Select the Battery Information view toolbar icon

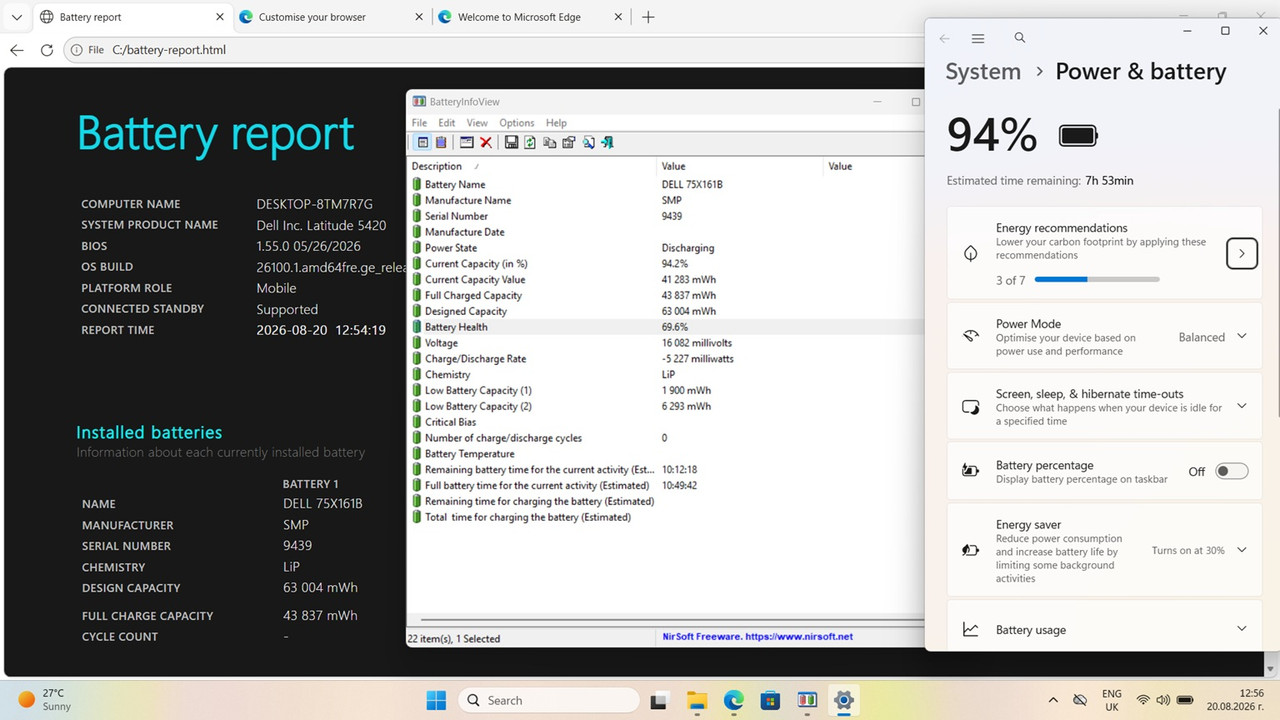click(x=422, y=143)
